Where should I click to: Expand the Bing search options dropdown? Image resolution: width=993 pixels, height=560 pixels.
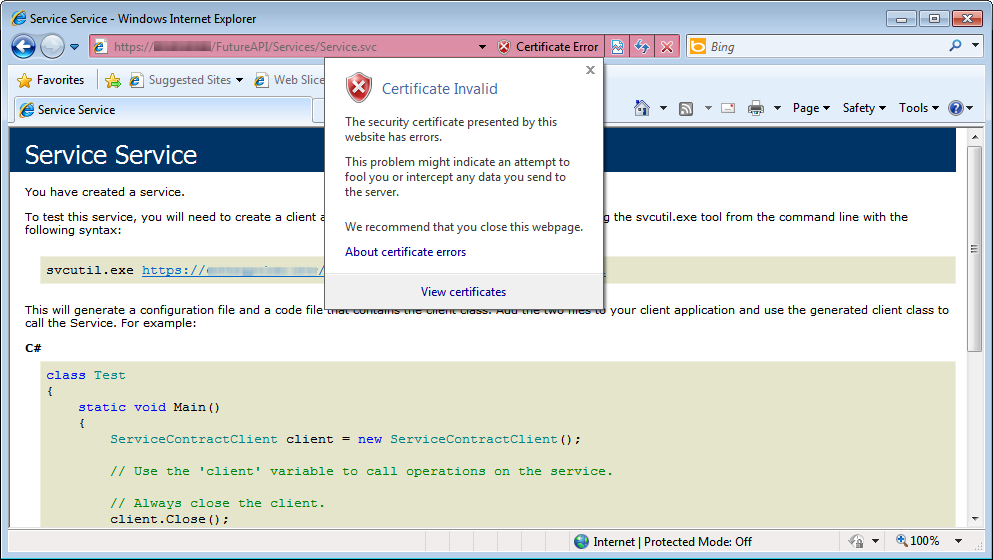(976, 46)
